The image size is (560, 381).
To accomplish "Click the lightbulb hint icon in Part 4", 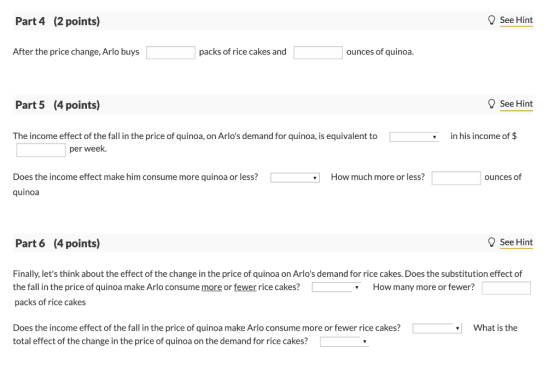I will (x=491, y=20).
